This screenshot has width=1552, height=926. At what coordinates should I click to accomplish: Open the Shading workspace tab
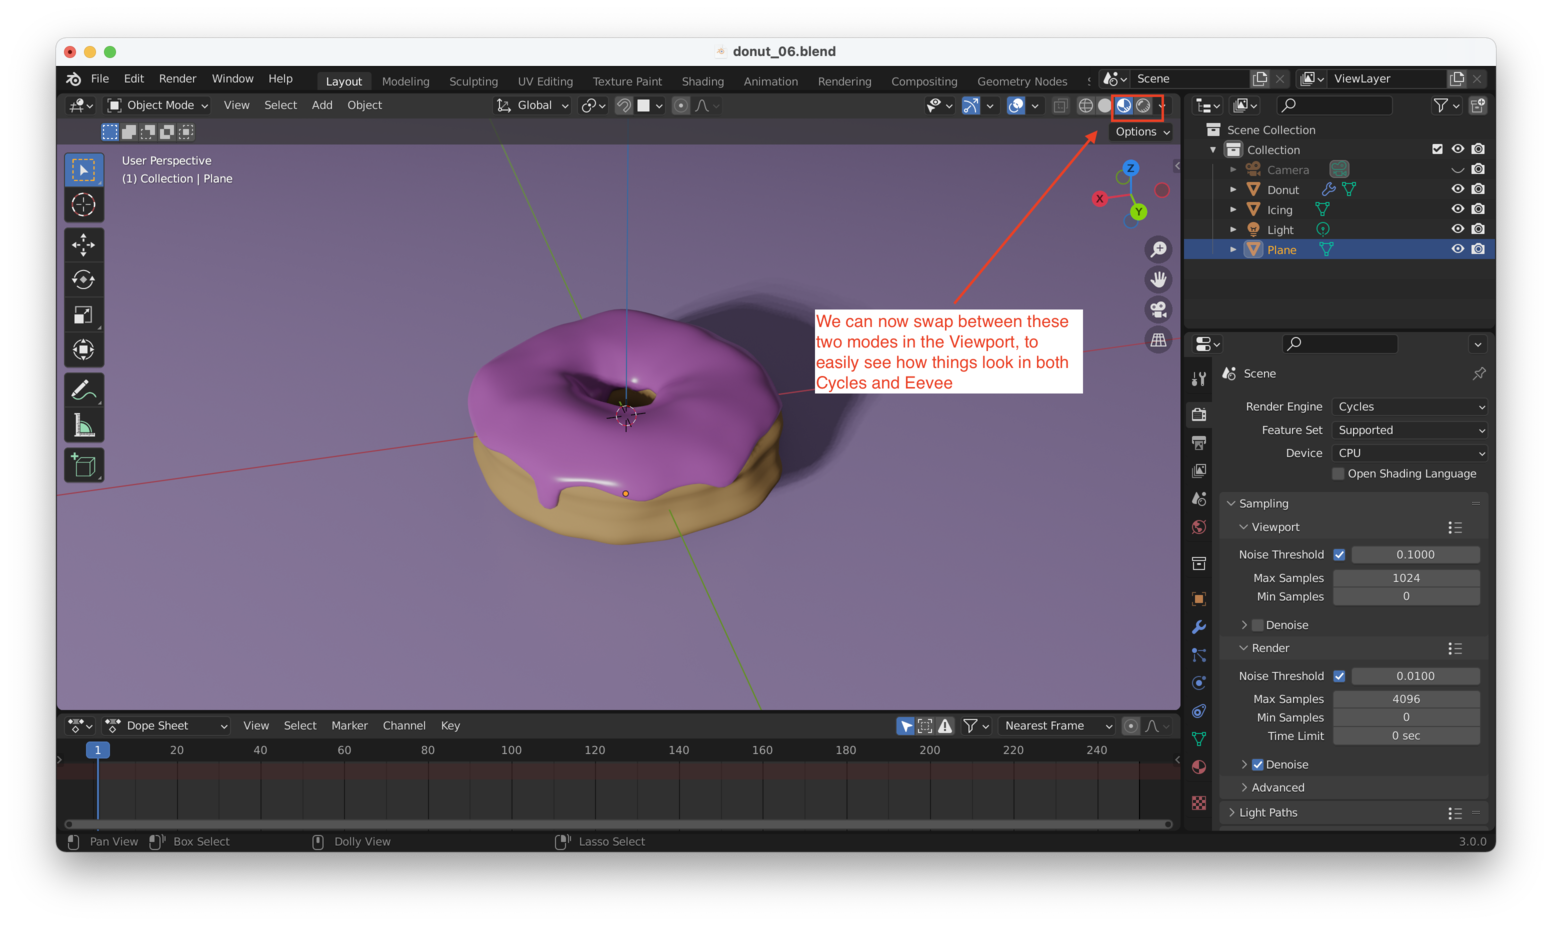702,81
